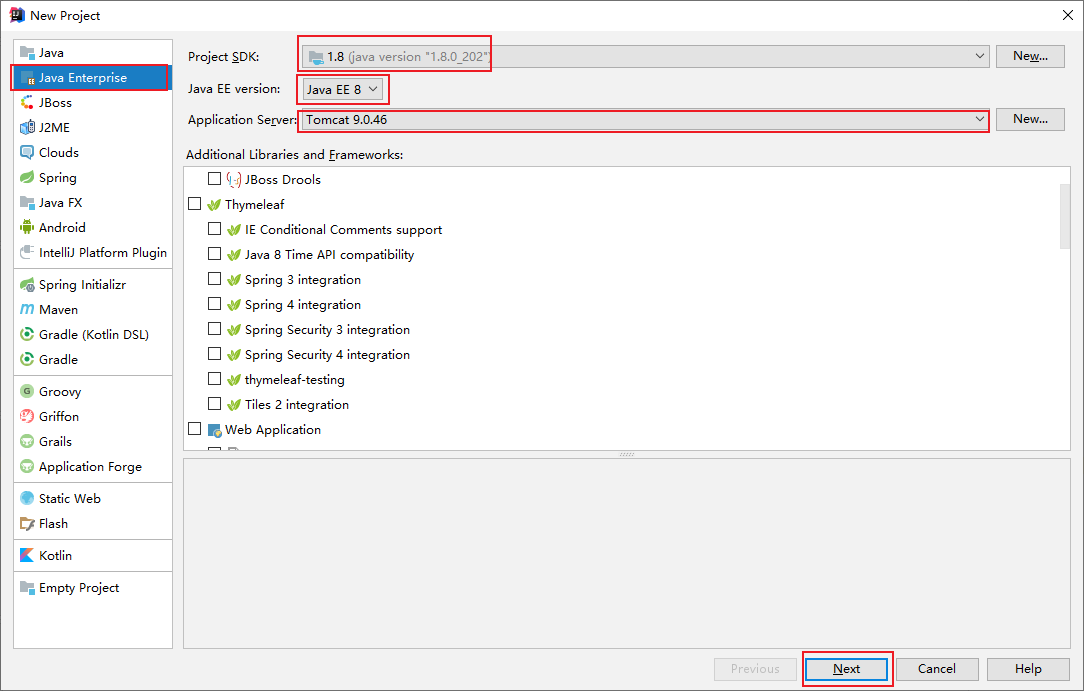Viewport: 1085px width, 692px height.
Task: Select the Spring leaf icon
Action: click(x=27, y=177)
